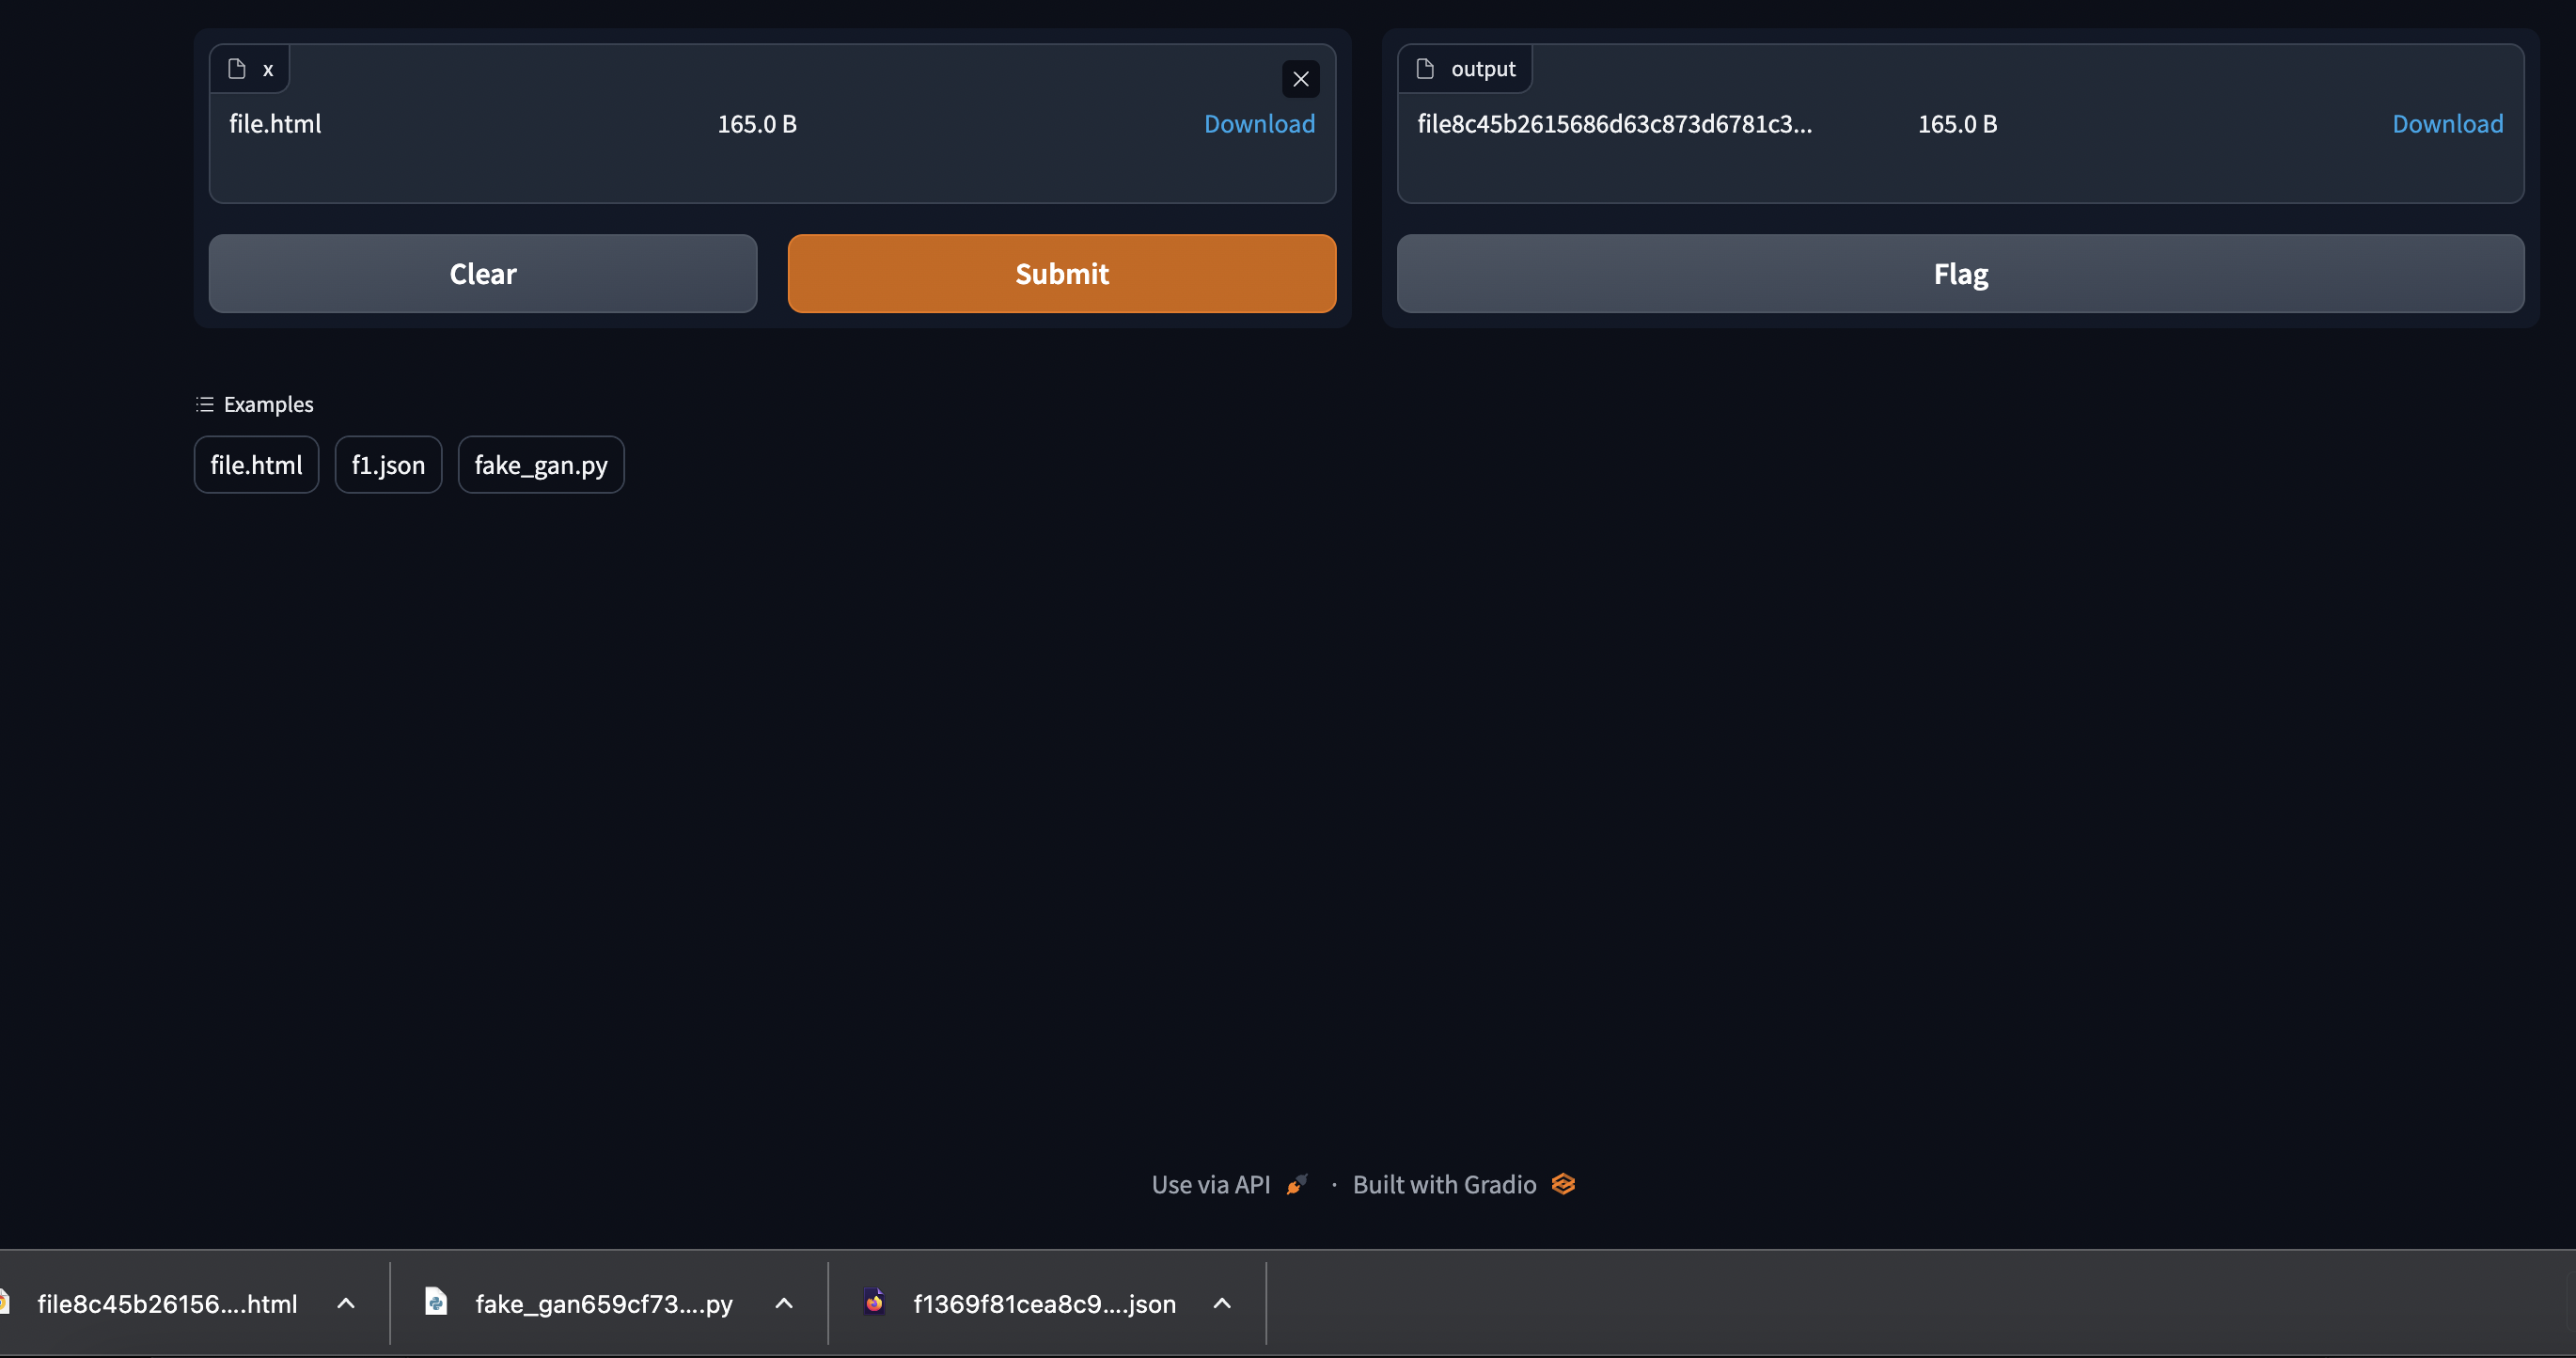
Task: Click the file icon on the x tab
Action: pyautogui.click(x=237, y=68)
